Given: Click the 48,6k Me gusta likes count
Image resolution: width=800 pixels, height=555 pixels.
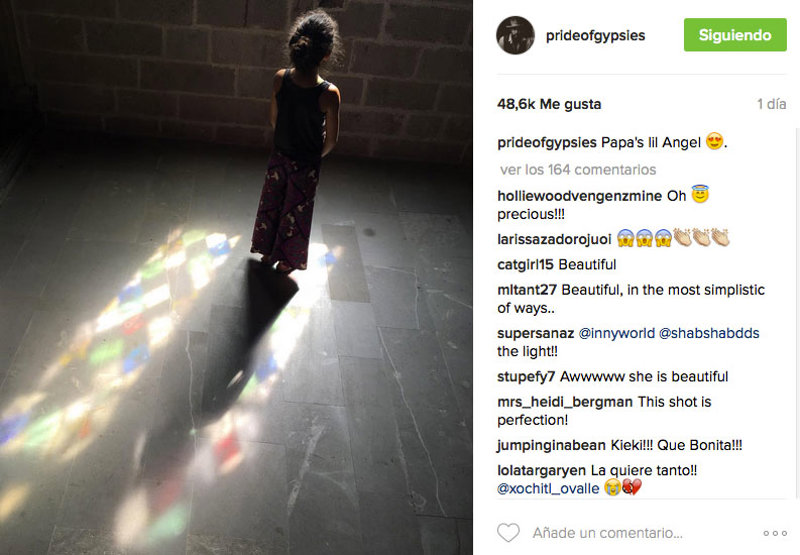Looking at the screenshot, I should [x=549, y=104].
